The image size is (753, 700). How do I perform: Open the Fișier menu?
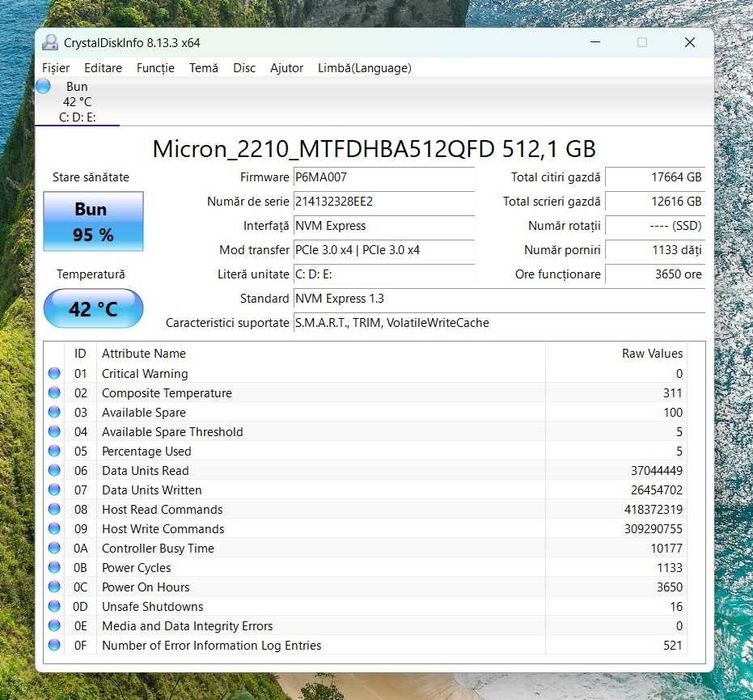pyautogui.click(x=56, y=68)
